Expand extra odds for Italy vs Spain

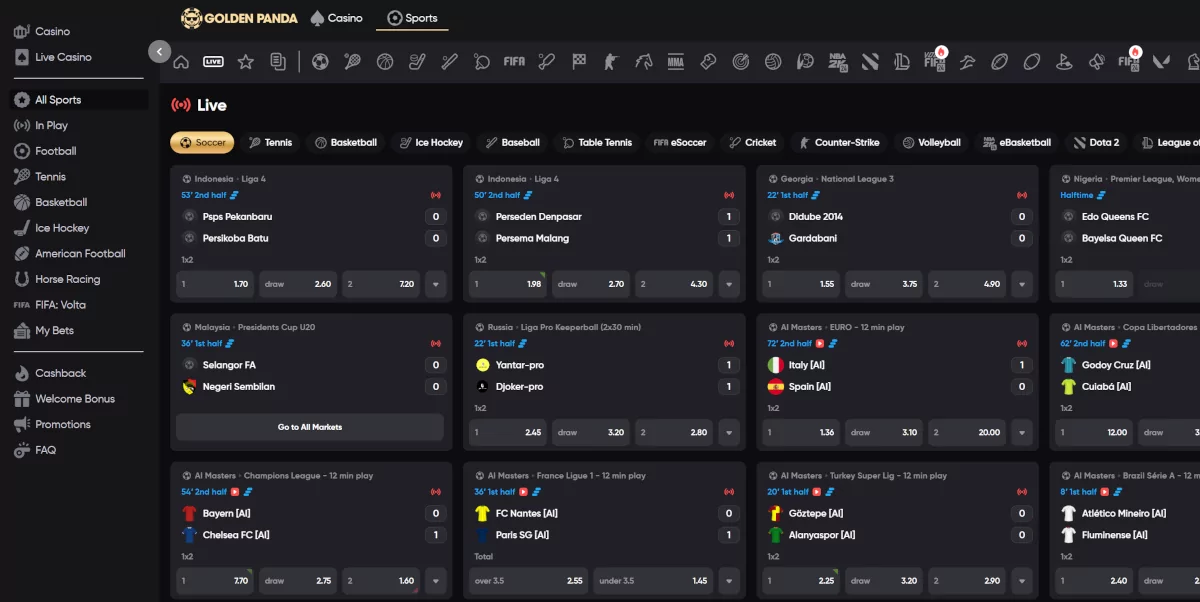[1021, 432]
